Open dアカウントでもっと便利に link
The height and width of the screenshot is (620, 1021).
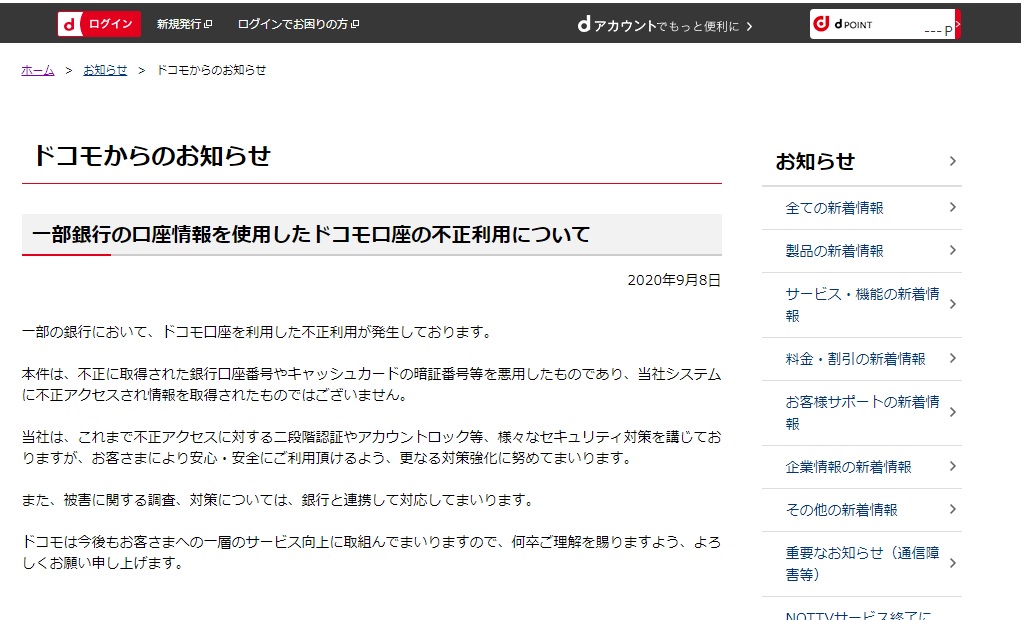pyautogui.click(x=664, y=25)
